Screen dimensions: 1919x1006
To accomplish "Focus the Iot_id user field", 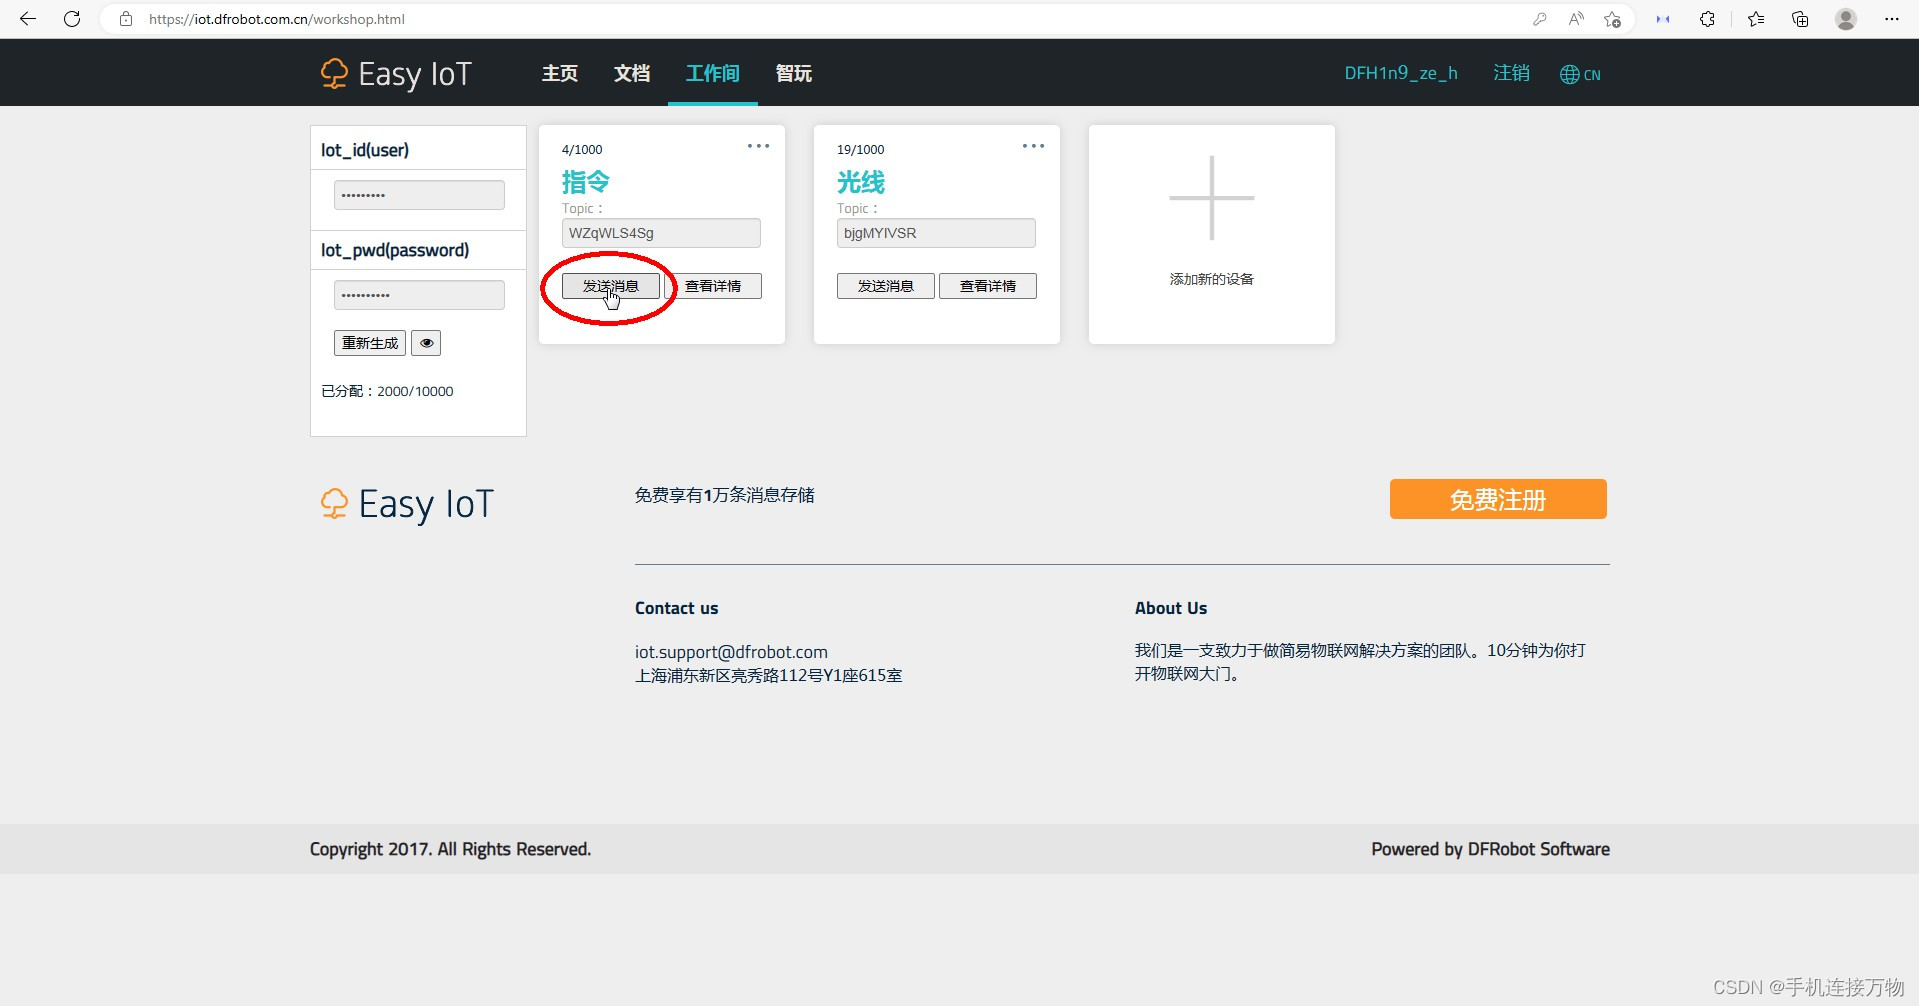I will tap(419, 195).
